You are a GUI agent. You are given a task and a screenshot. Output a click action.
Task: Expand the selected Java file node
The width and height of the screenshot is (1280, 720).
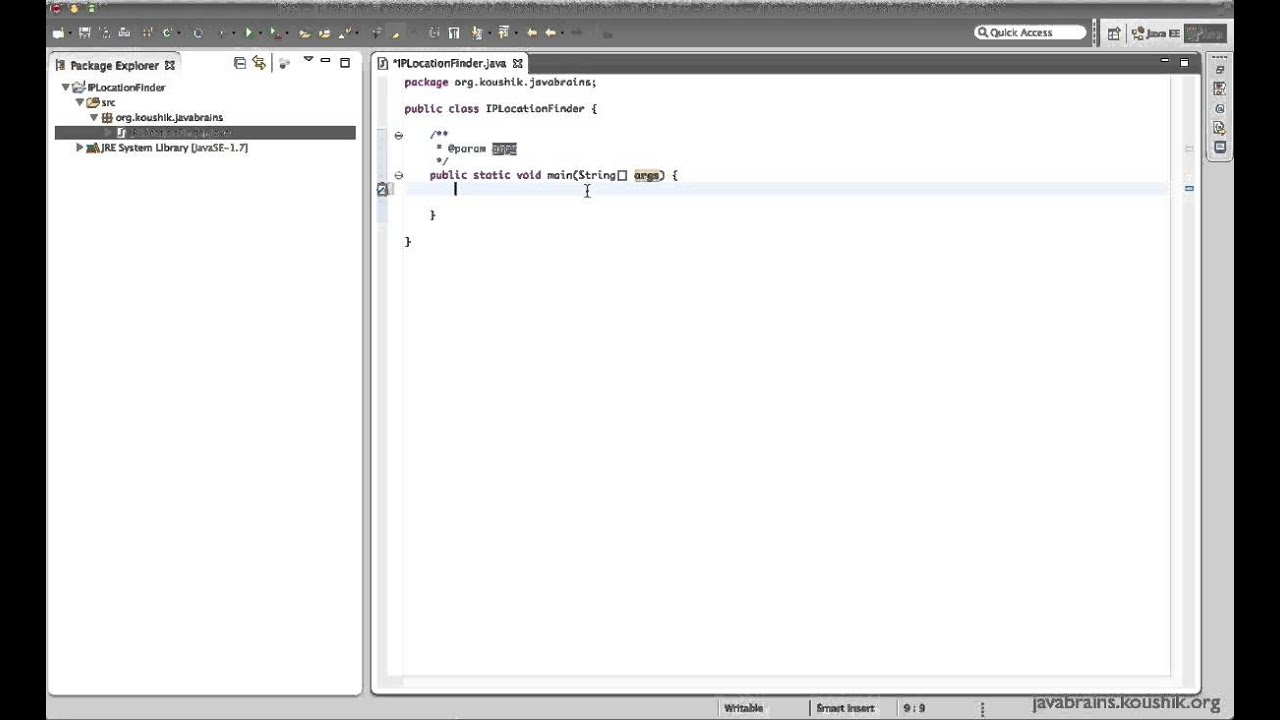click(x=109, y=132)
